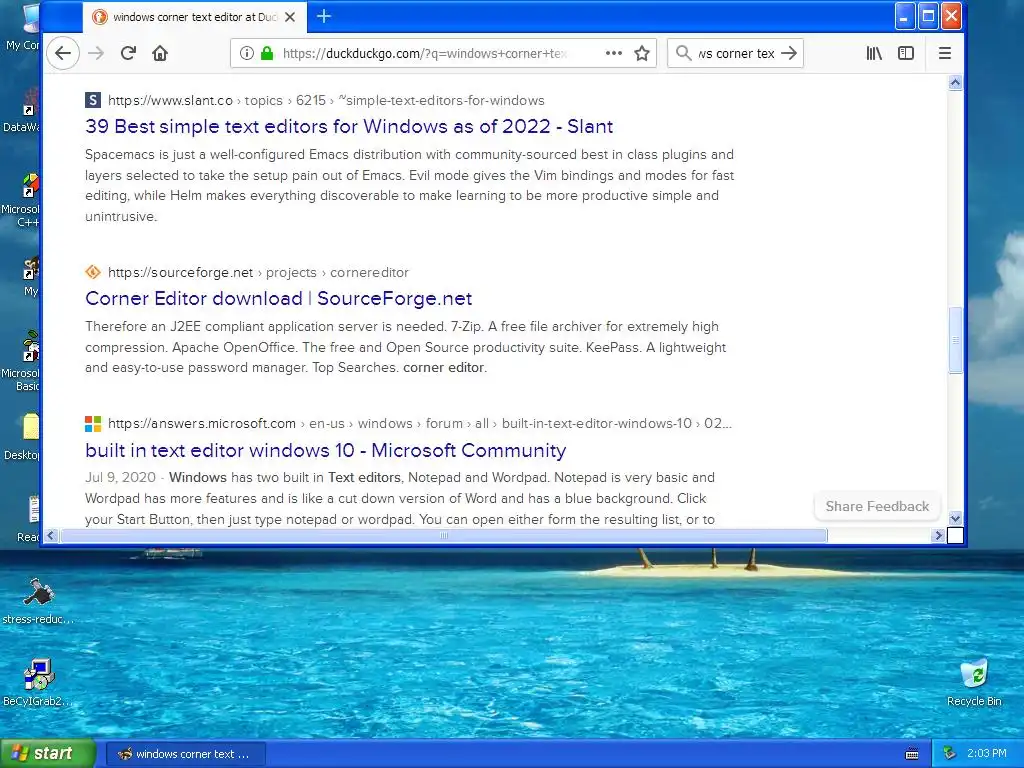Click the browser taskbar button

[185, 754]
